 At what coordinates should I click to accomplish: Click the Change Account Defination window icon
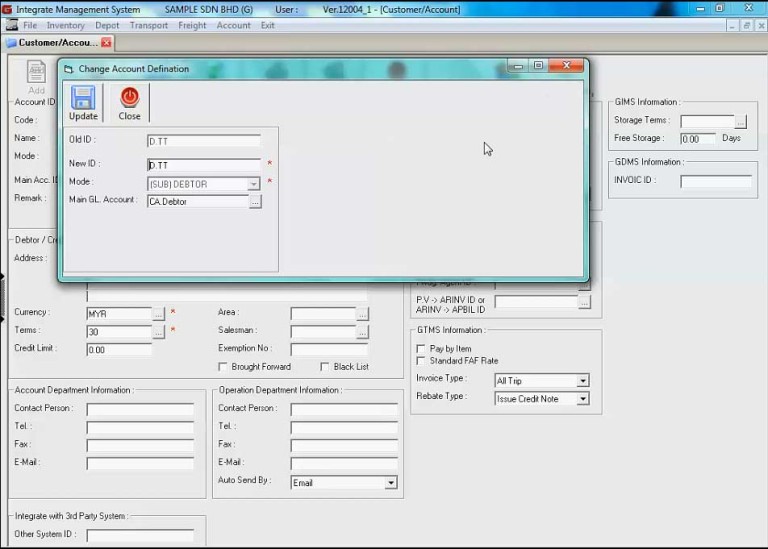coord(69,69)
